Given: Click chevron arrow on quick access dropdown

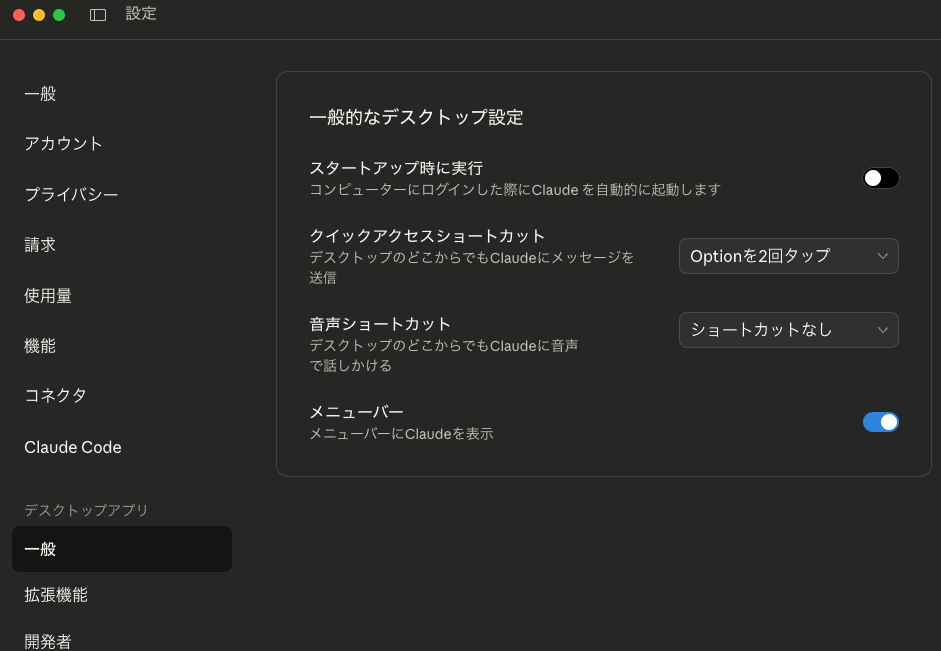Looking at the screenshot, I should [882, 256].
